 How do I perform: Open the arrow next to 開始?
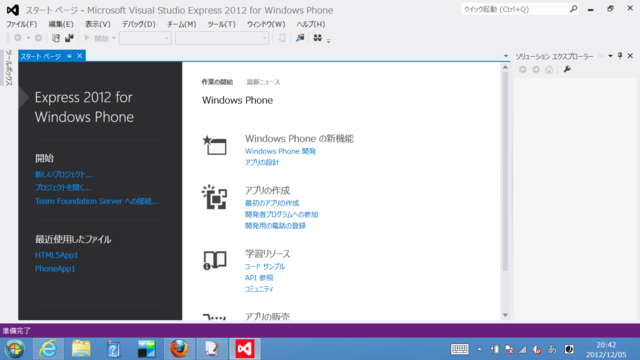coord(113,38)
